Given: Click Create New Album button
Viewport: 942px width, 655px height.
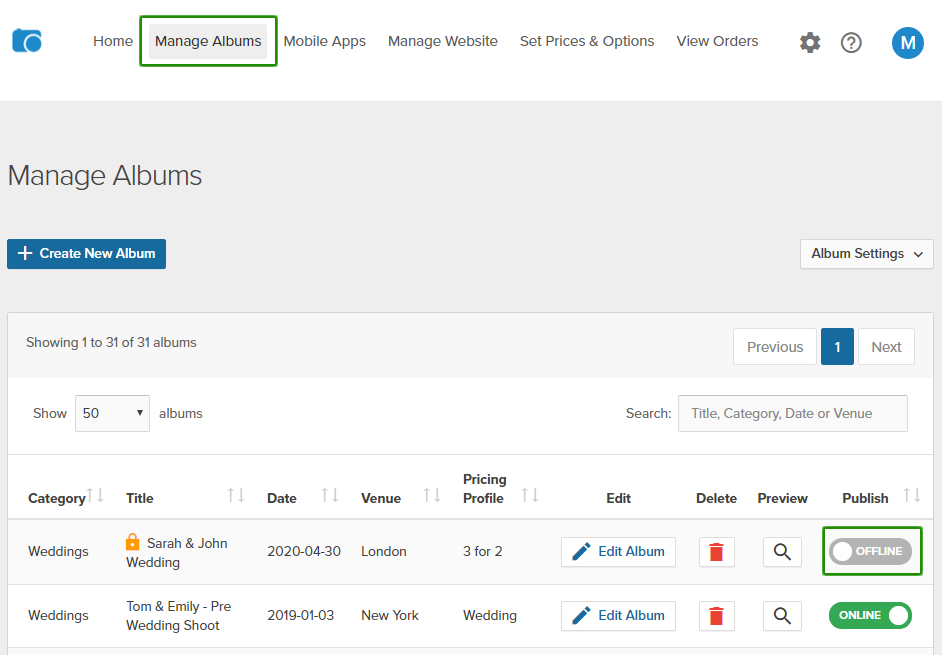Looking at the screenshot, I should click(x=86, y=254).
